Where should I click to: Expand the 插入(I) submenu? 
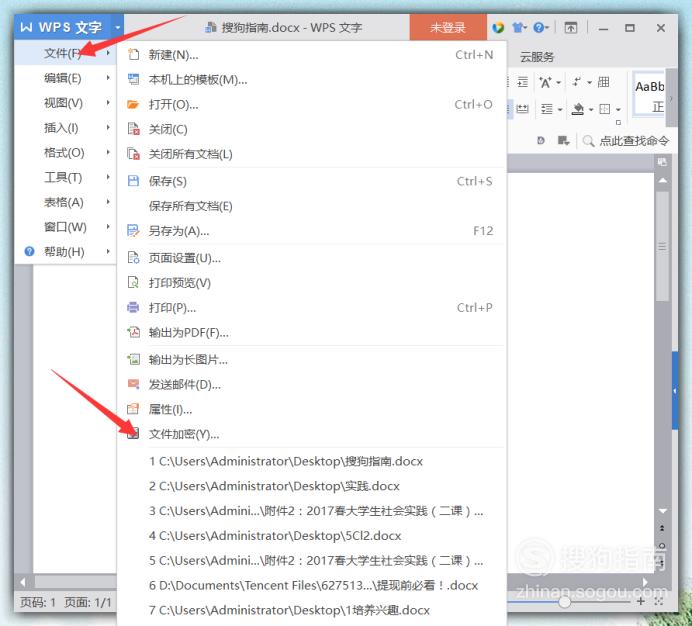point(65,128)
